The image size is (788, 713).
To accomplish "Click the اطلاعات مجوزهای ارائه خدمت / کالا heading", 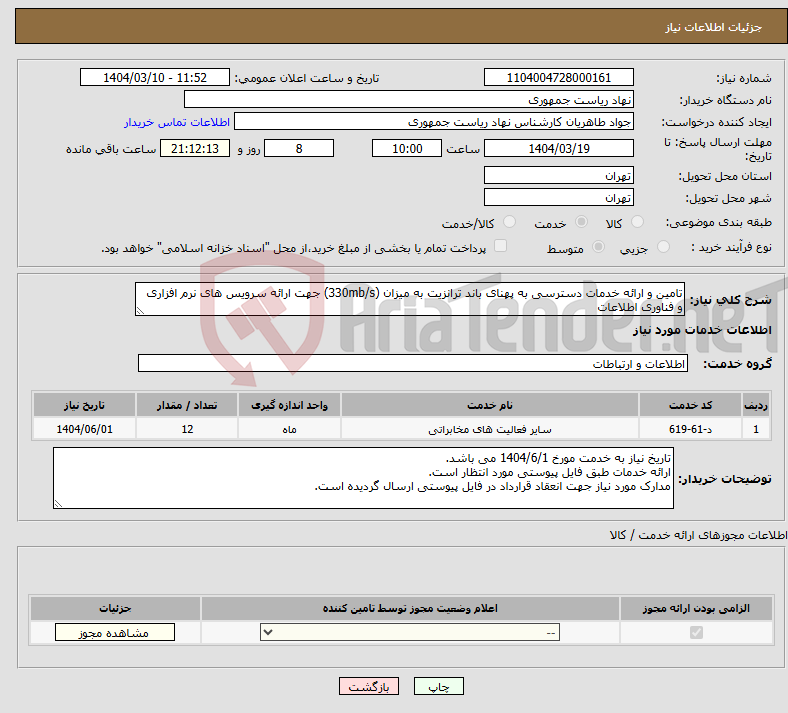I will (698, 535).
